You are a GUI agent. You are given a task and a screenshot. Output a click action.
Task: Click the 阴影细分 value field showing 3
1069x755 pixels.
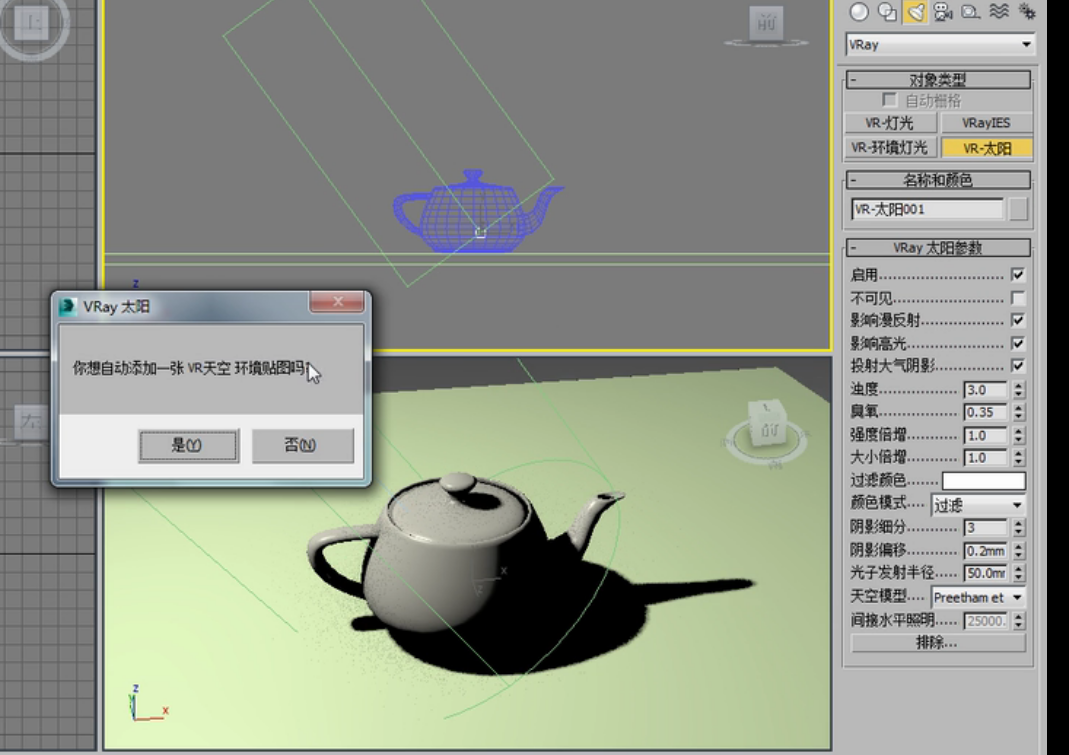click(x=985, y=528)
